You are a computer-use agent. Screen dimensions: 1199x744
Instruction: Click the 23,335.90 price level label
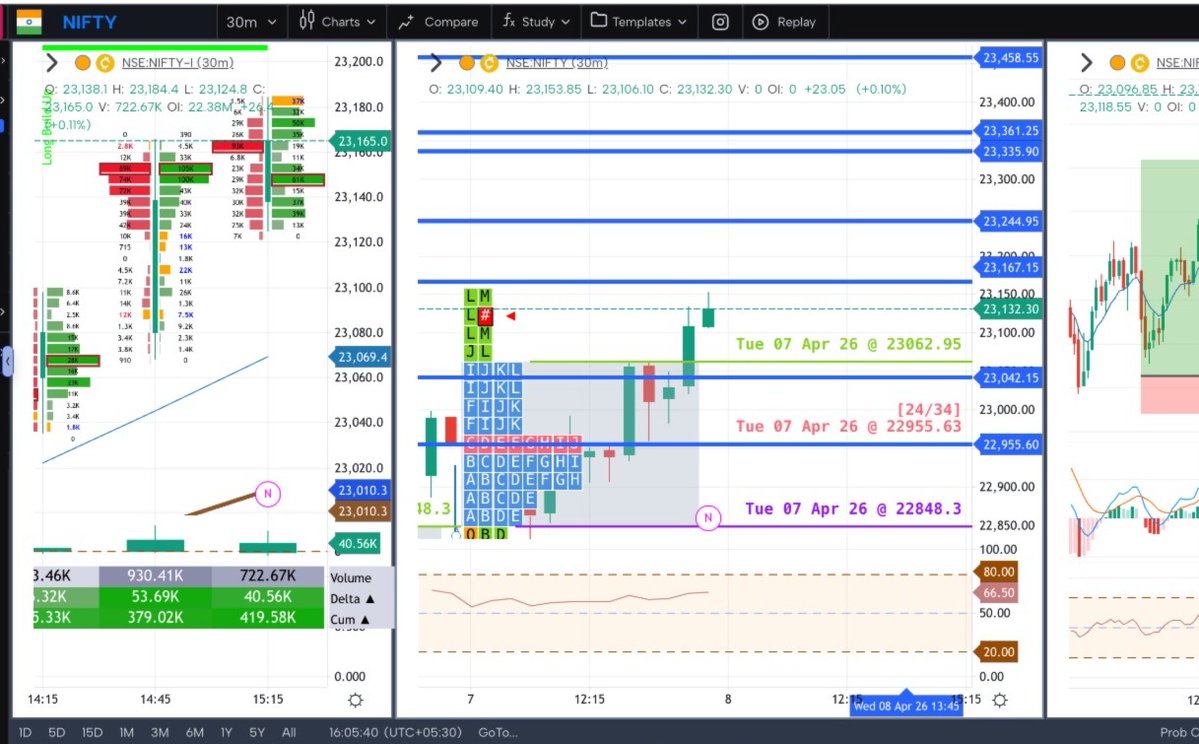click(x=1009, y=151)
